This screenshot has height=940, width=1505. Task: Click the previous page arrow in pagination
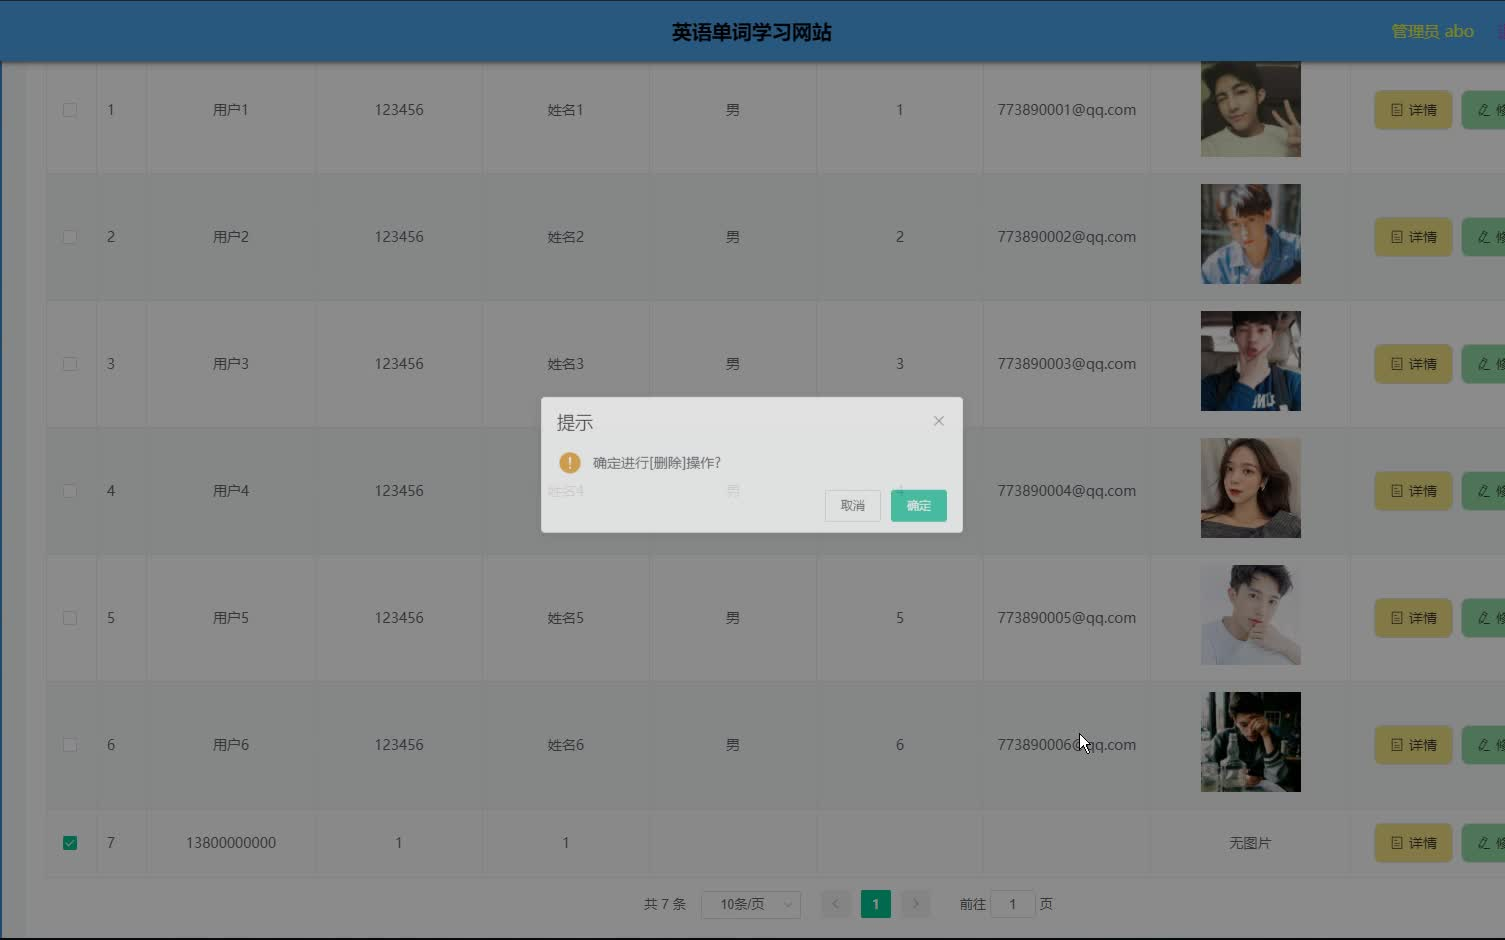(x=835, y=903)
